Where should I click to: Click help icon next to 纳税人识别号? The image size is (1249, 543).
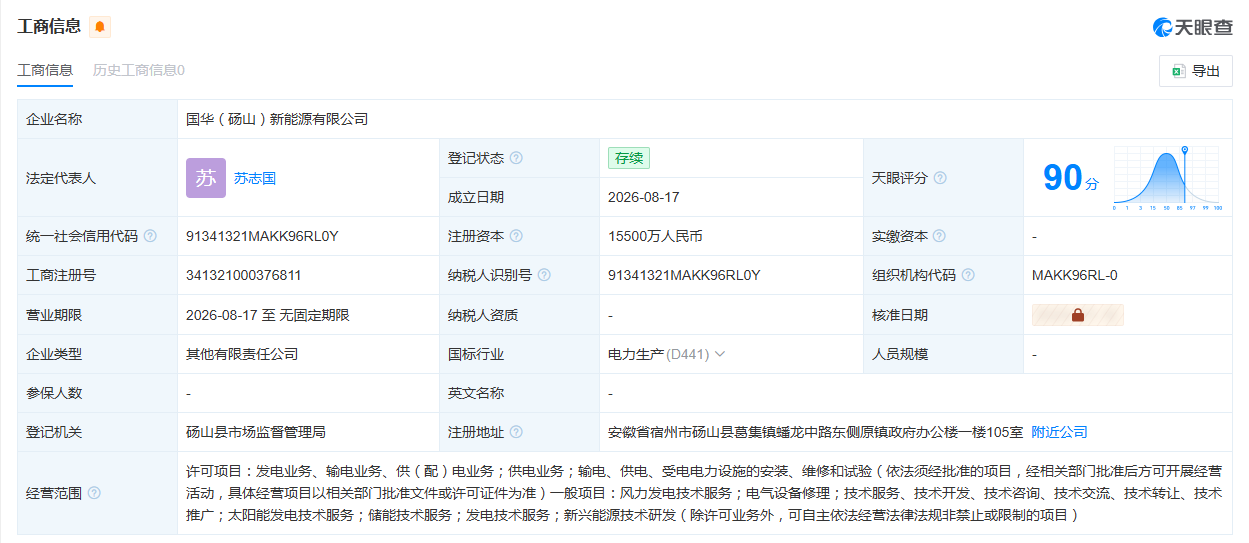coord(544,275)
